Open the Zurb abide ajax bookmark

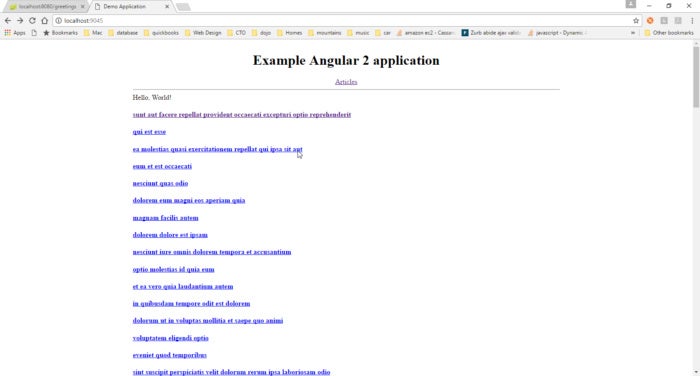point(491,33)
